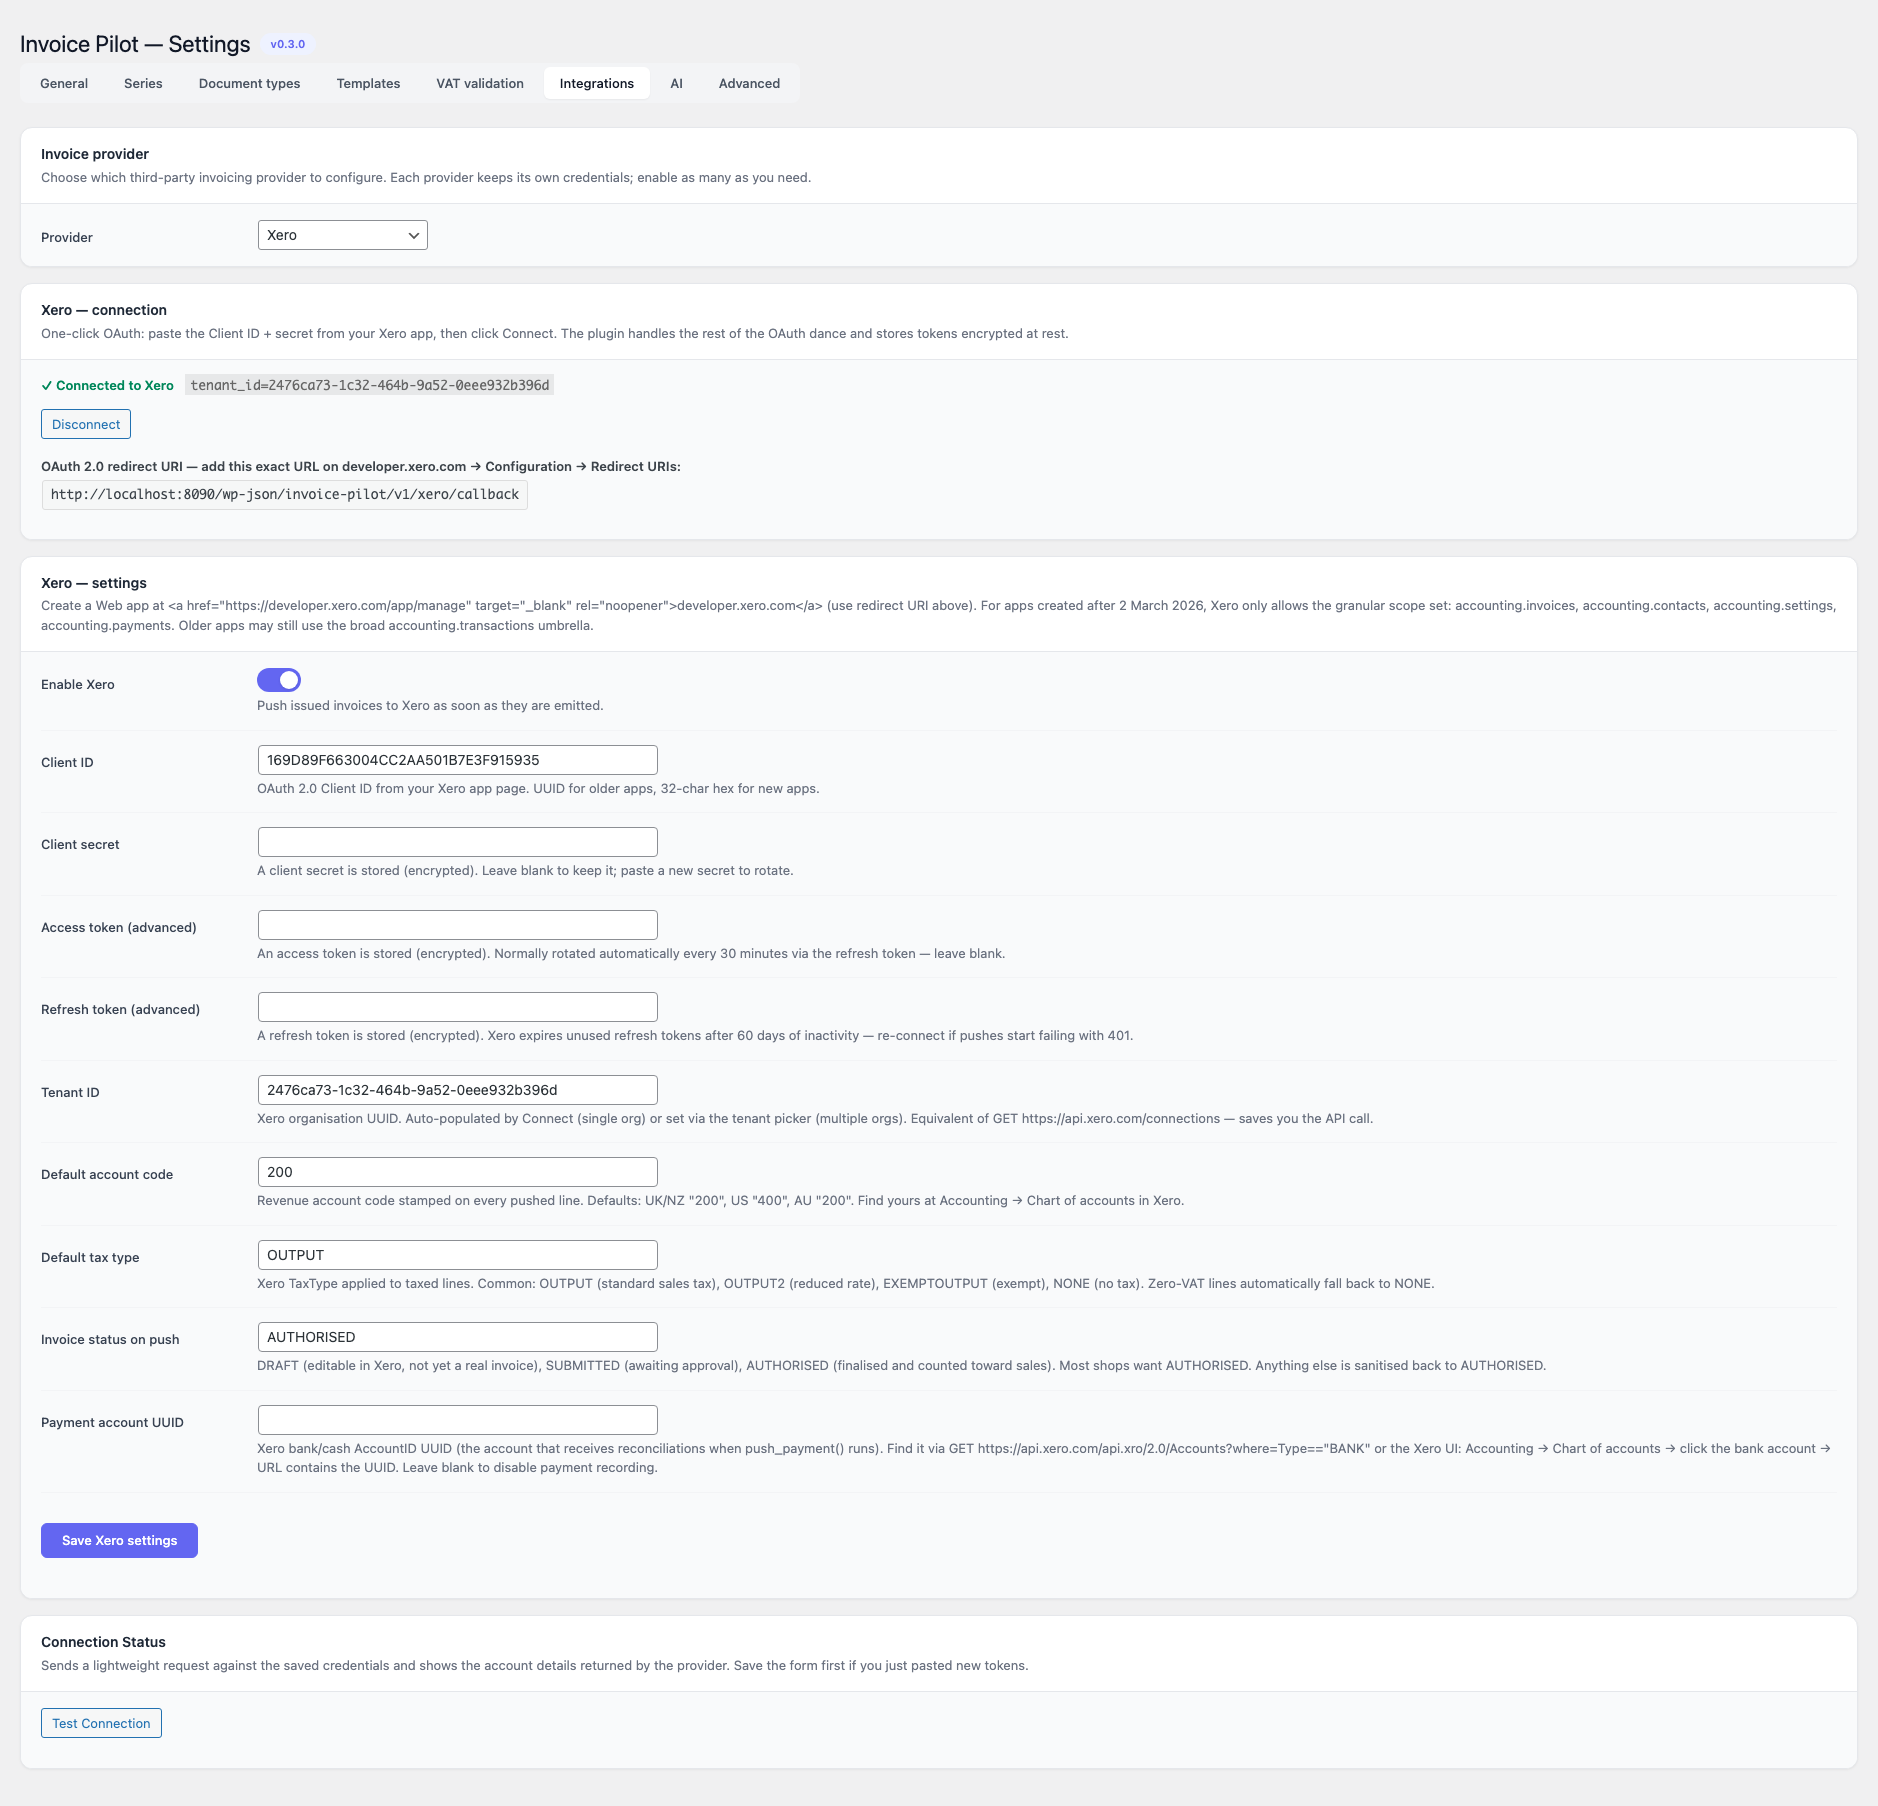This screenshot has height=1806, width=1878.
Task: Click the Connected to Xero status
Action: (x=107, y=386)
